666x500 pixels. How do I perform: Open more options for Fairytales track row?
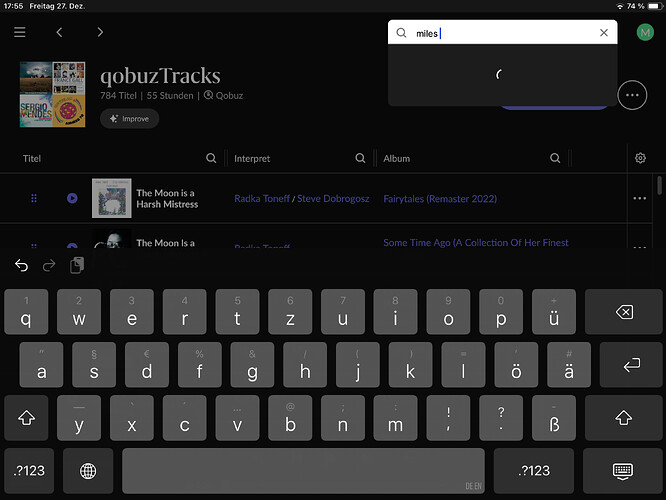[639, 198]
